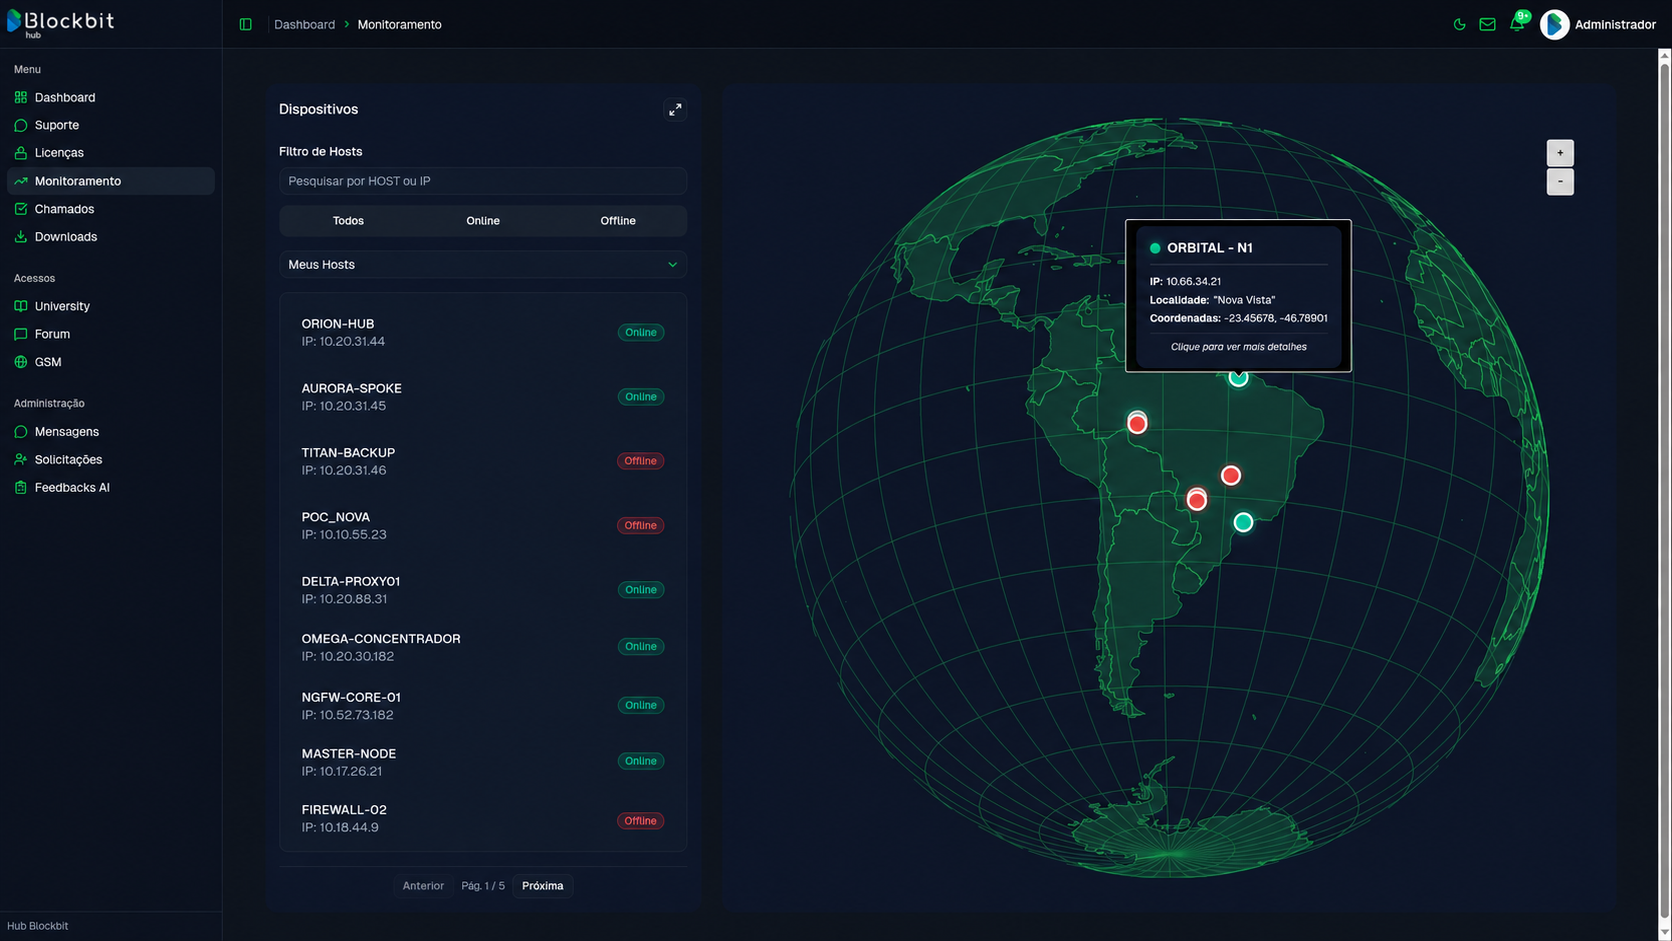Click the Suporte chat icon
This screenshot has width=1672, height=941.
[x=21, y=125]
